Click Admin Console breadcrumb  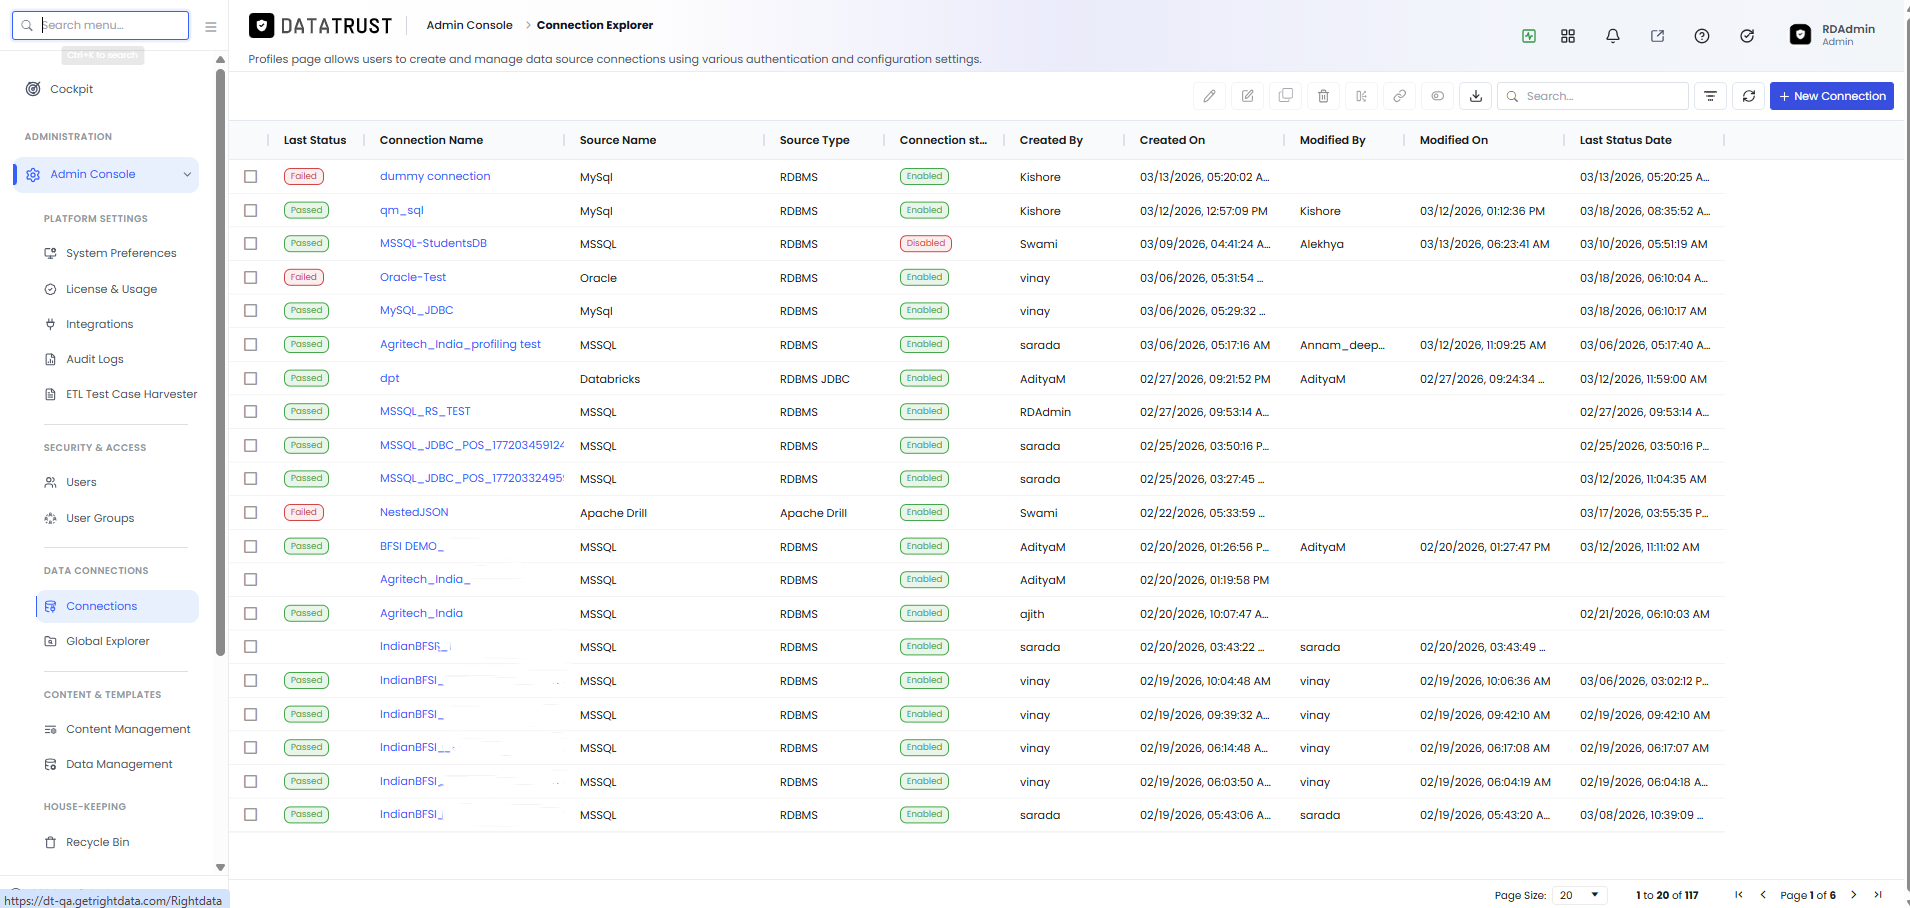tap(469, 25)
